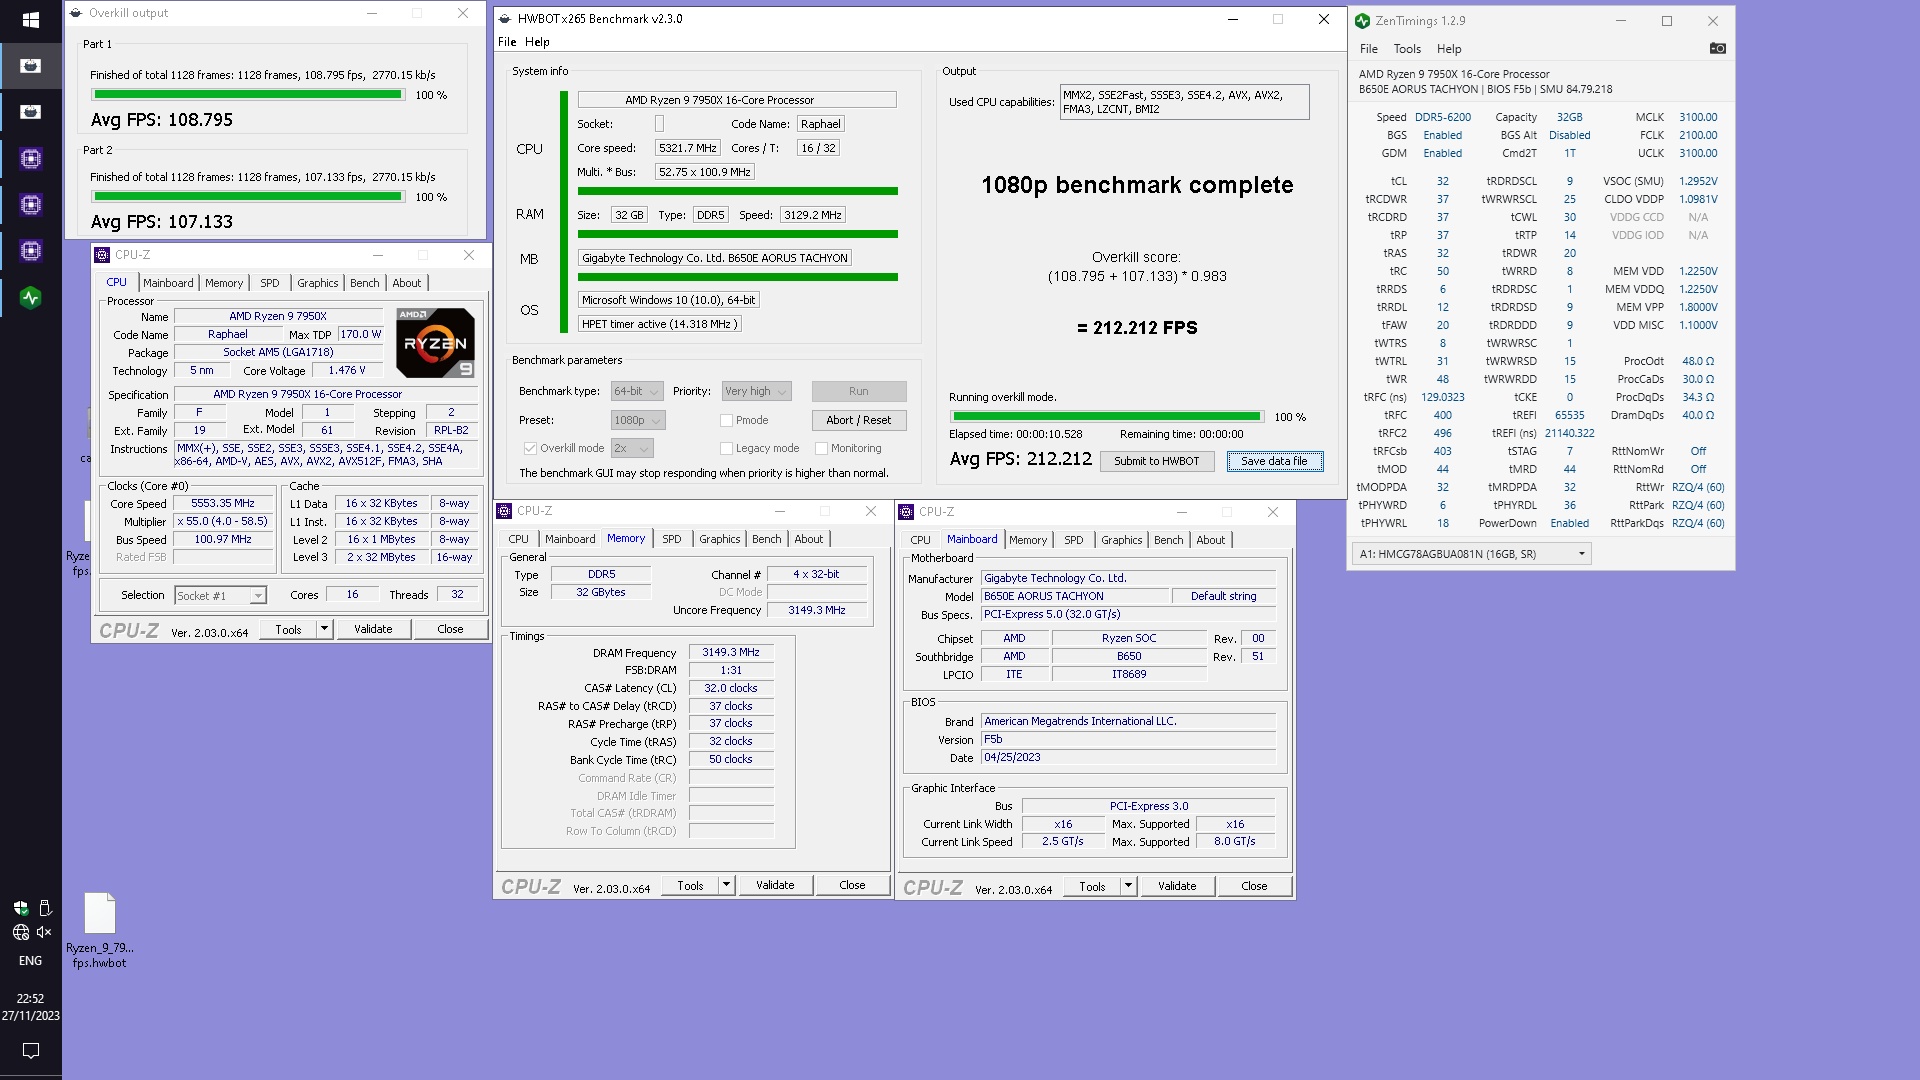Click the Core Voltage field 1.476 V

pos(347,370)
